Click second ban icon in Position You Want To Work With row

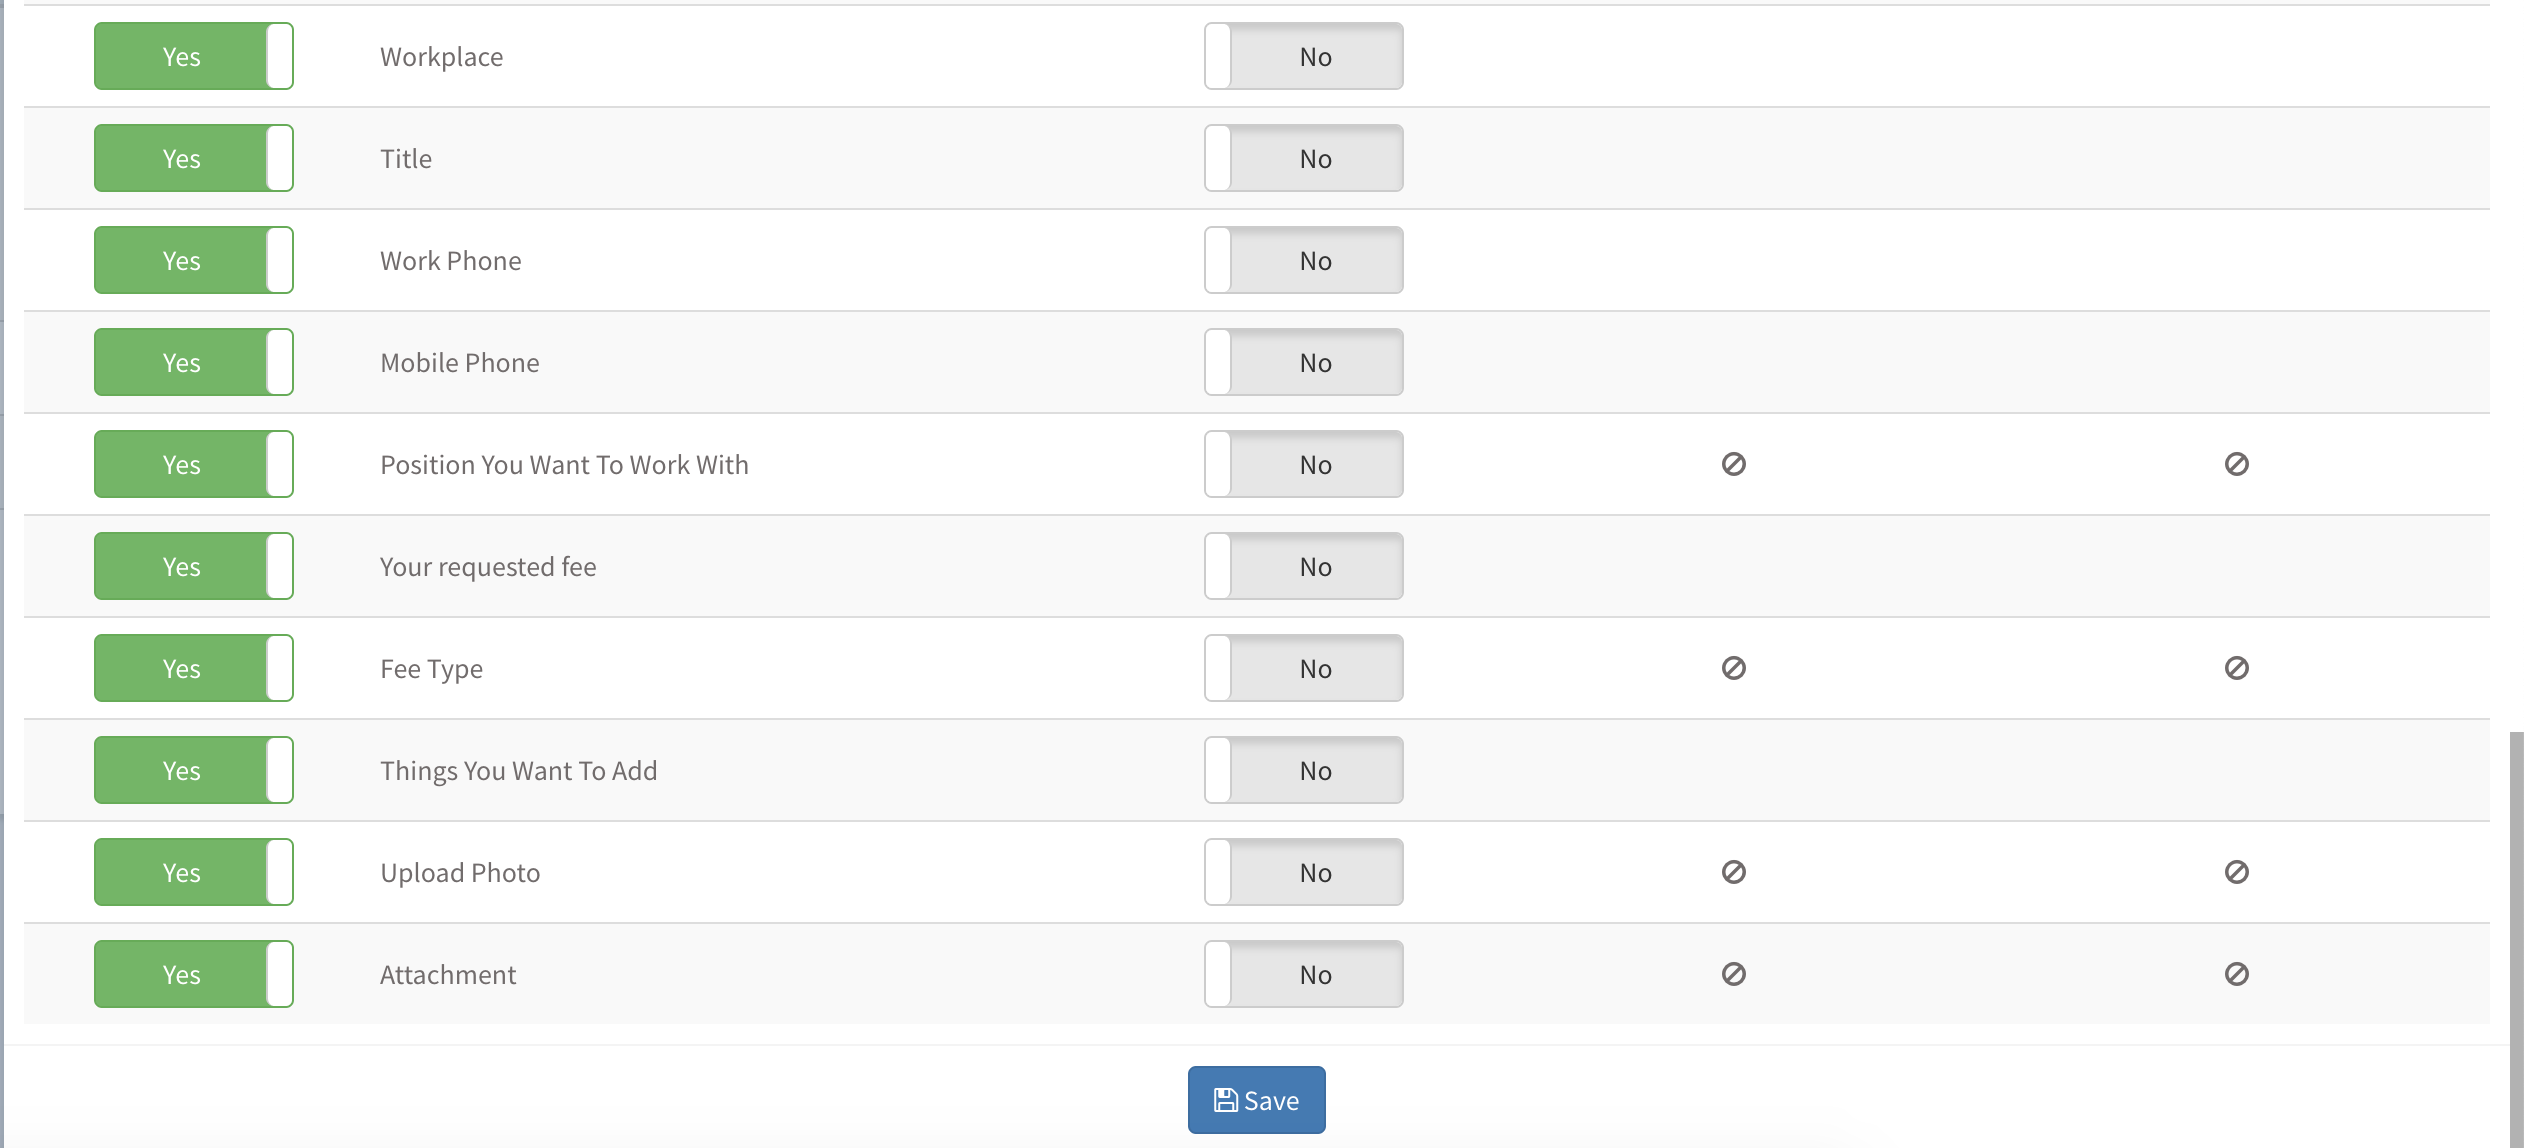(x=2237, y=464)
